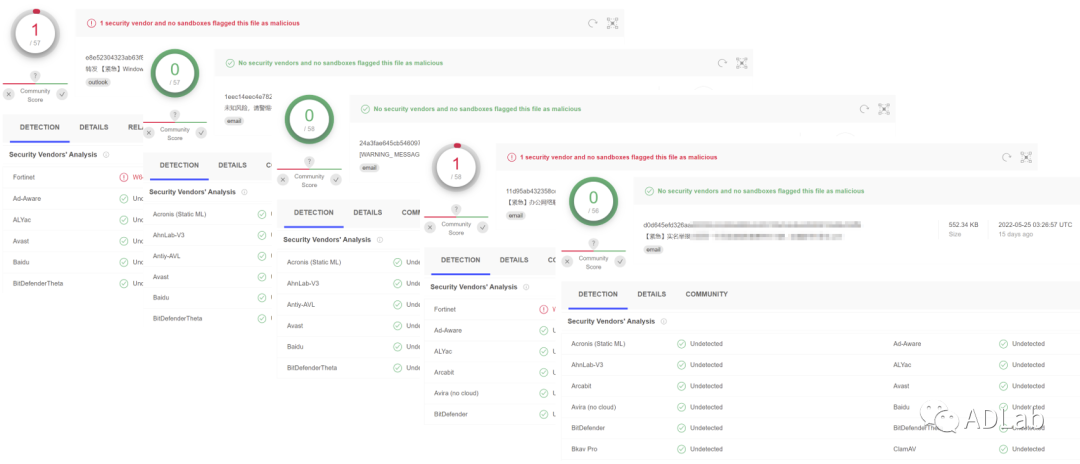Vote harmless with the check in 1/58 report

point(483,227)
